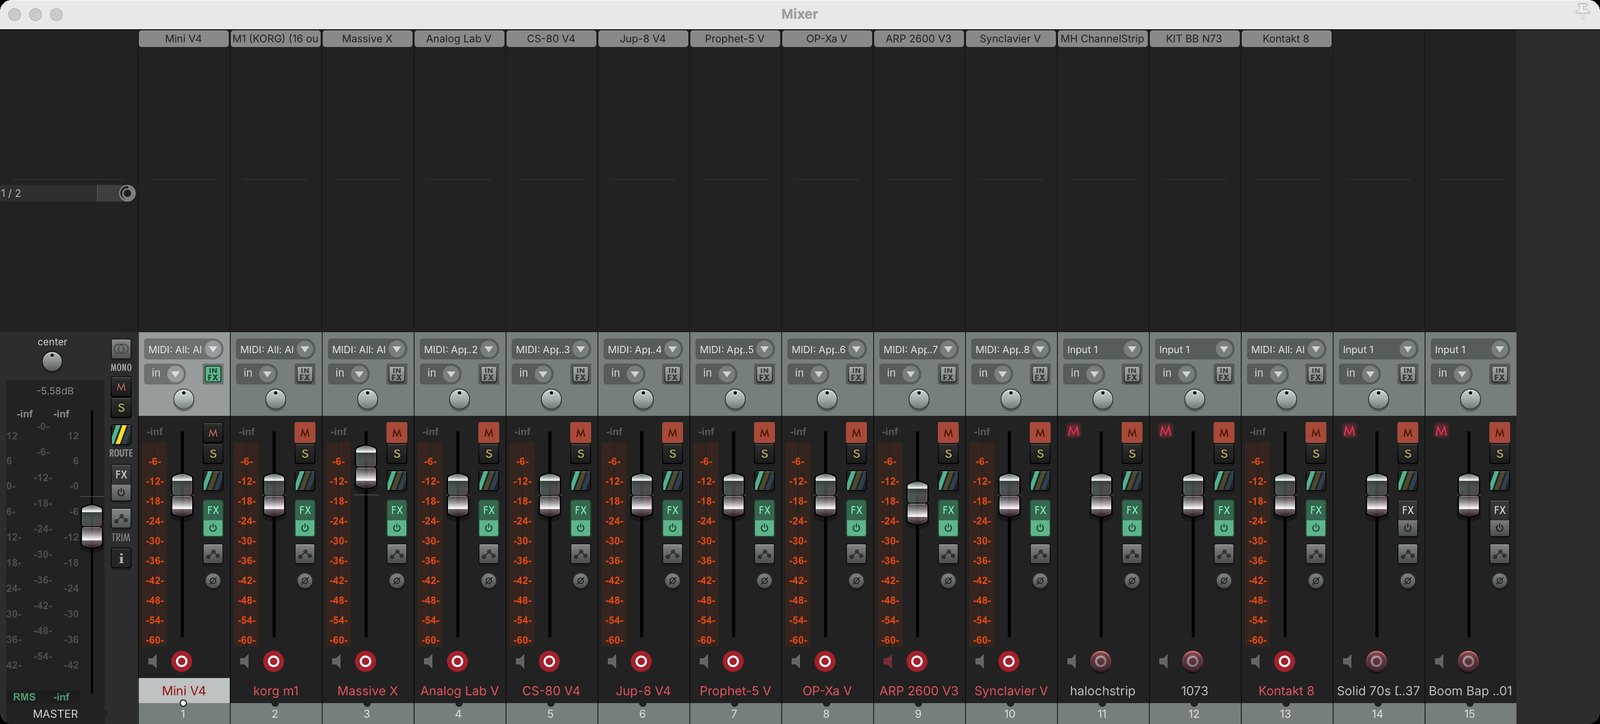Open input FX on the Mini V4 track
Image resolution: width=1600 pixels, height=724 pixels.
coord(213,374)
